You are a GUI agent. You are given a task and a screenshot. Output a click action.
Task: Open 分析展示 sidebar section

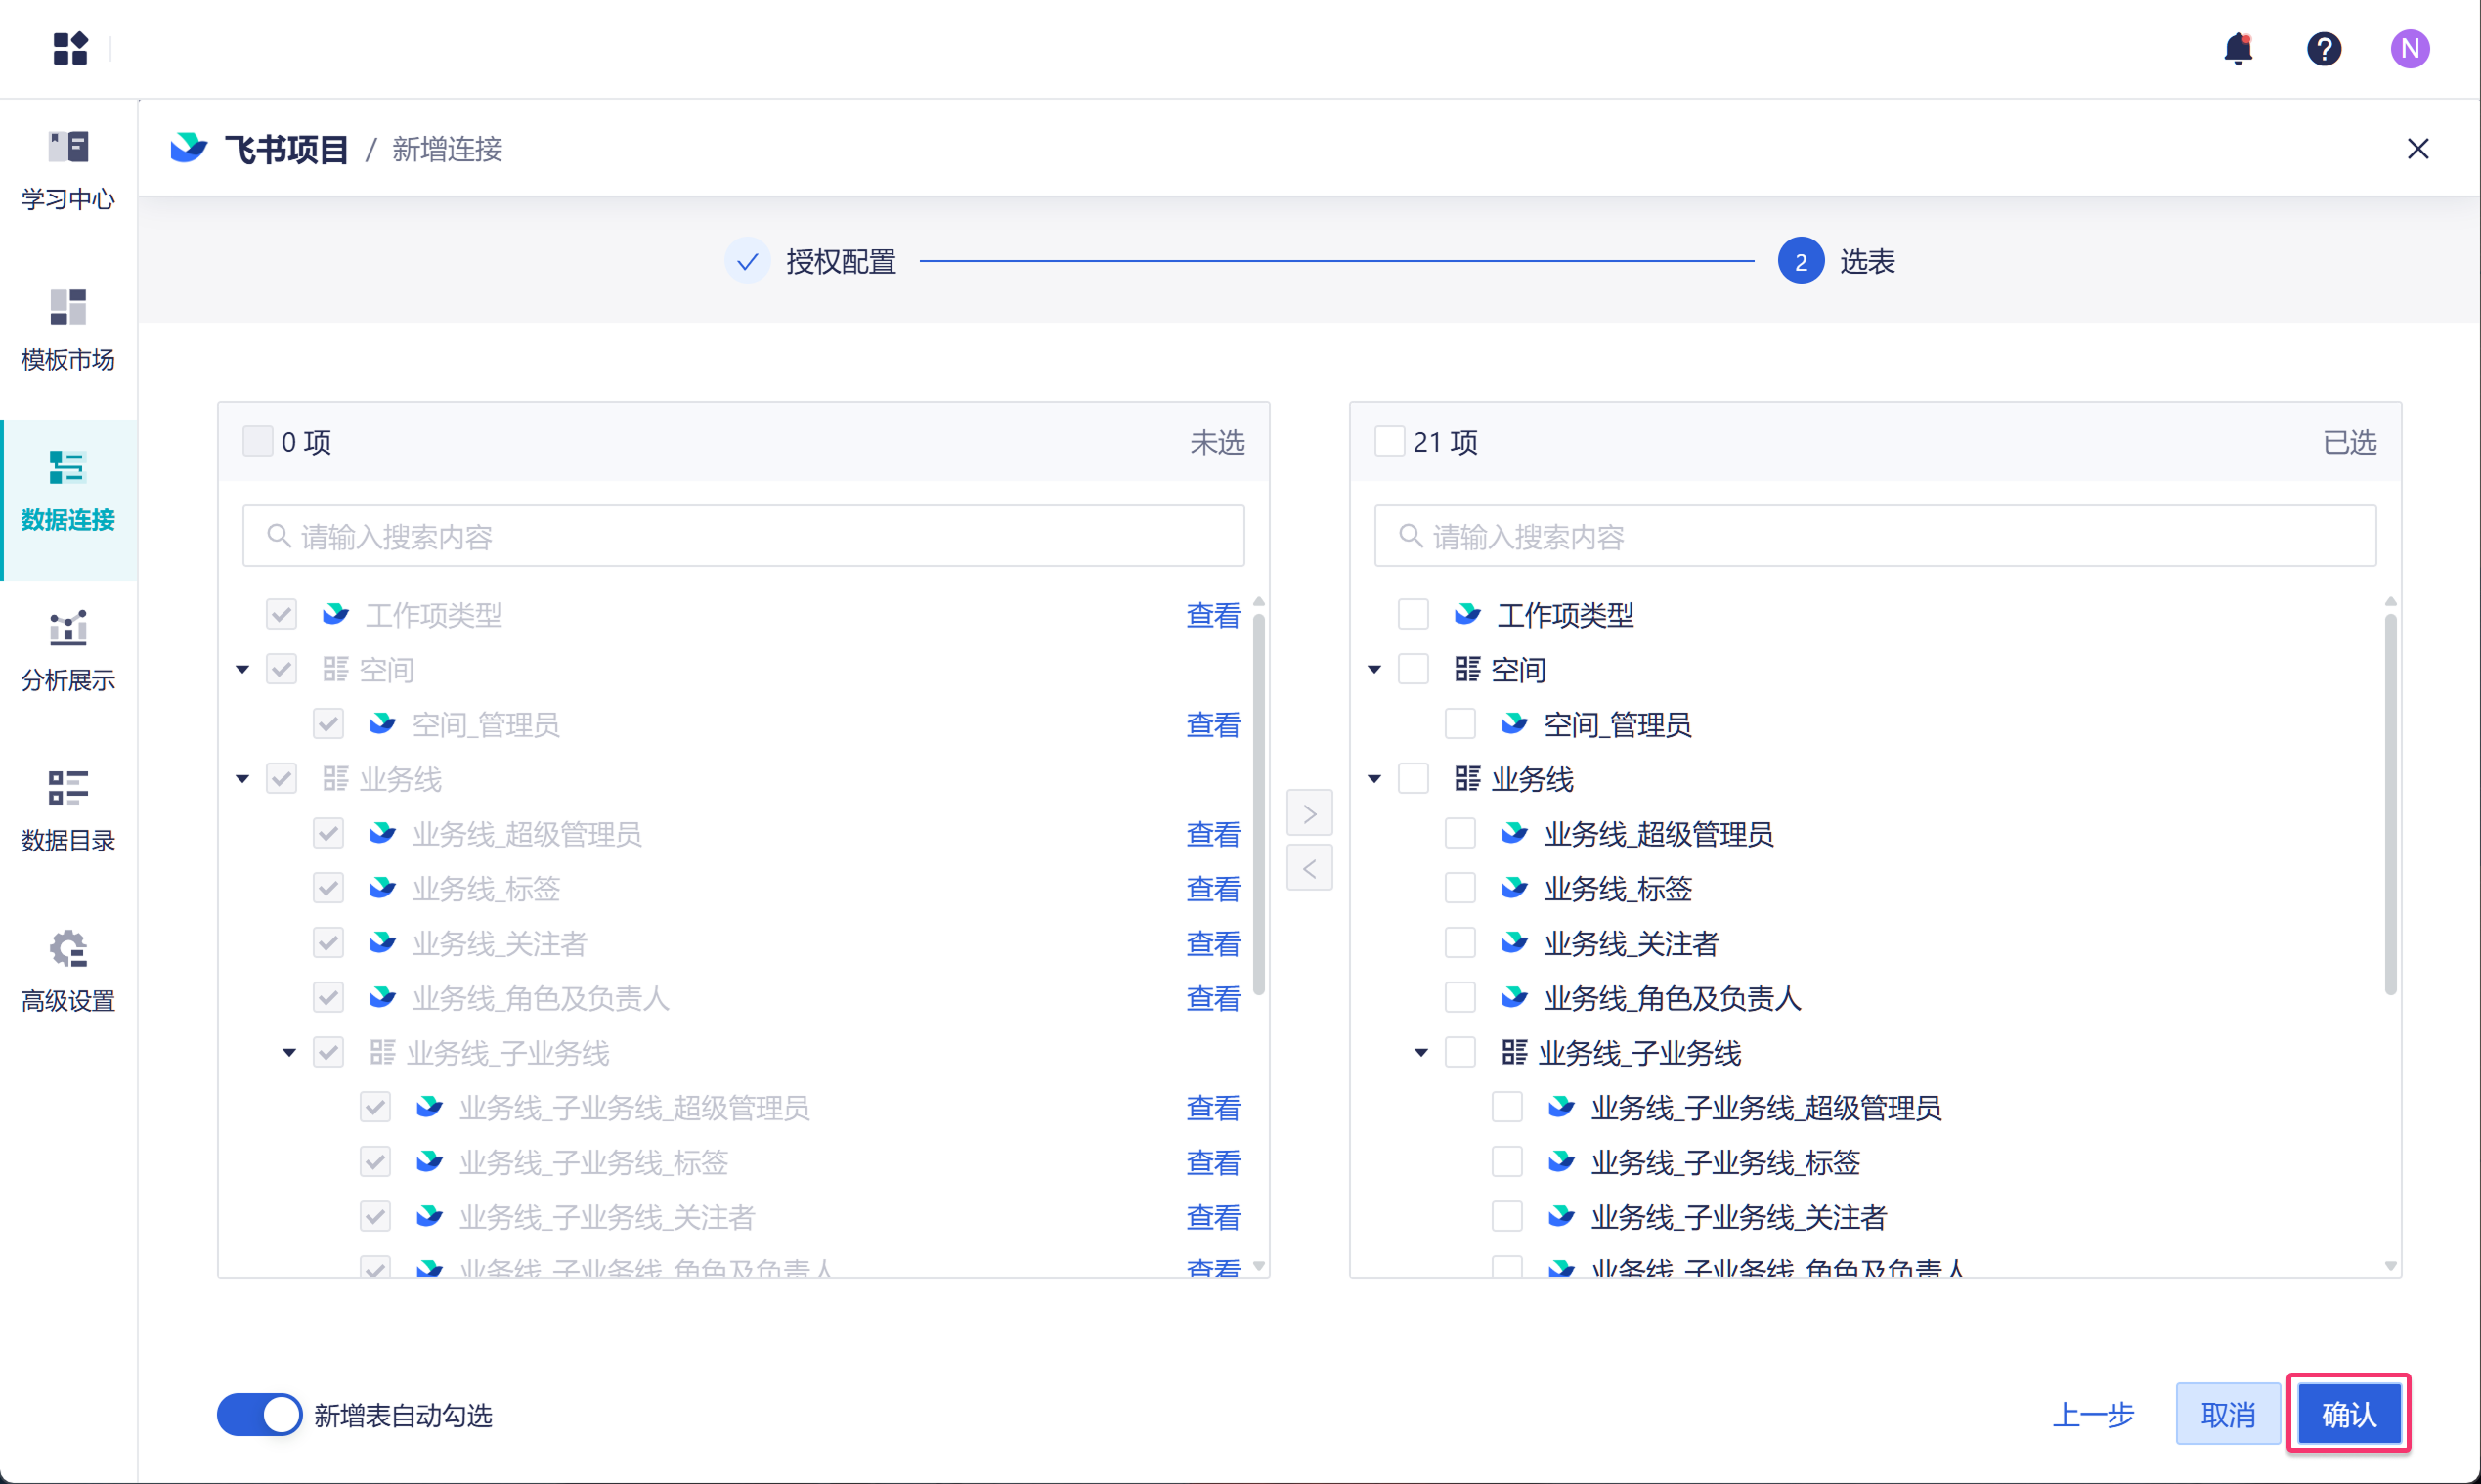pos(68,651)
